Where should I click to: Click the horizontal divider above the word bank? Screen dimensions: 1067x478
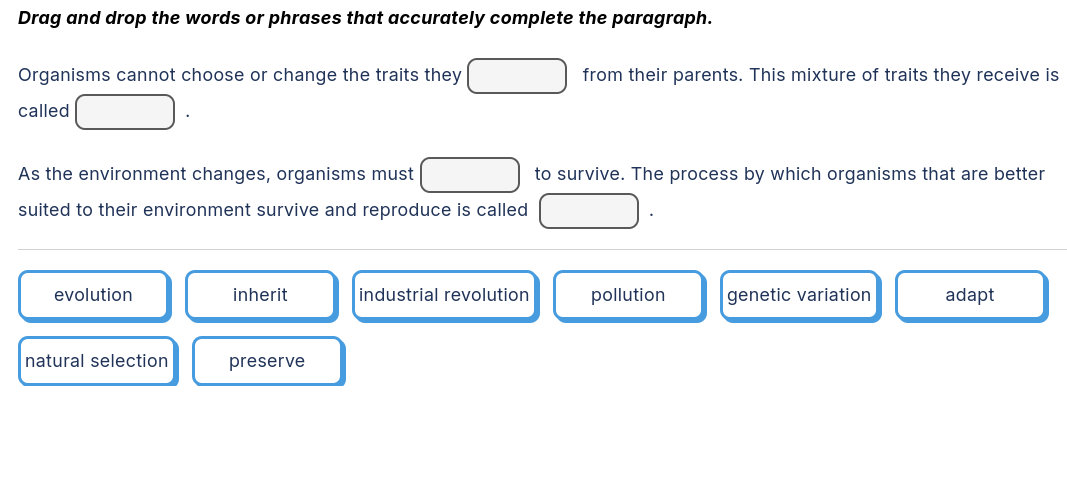point(542,250)
